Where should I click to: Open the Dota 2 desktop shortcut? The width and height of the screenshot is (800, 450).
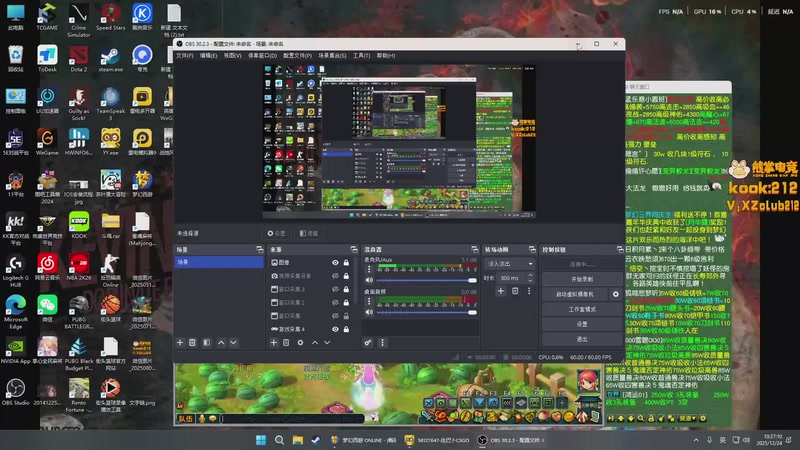(79, 59)
